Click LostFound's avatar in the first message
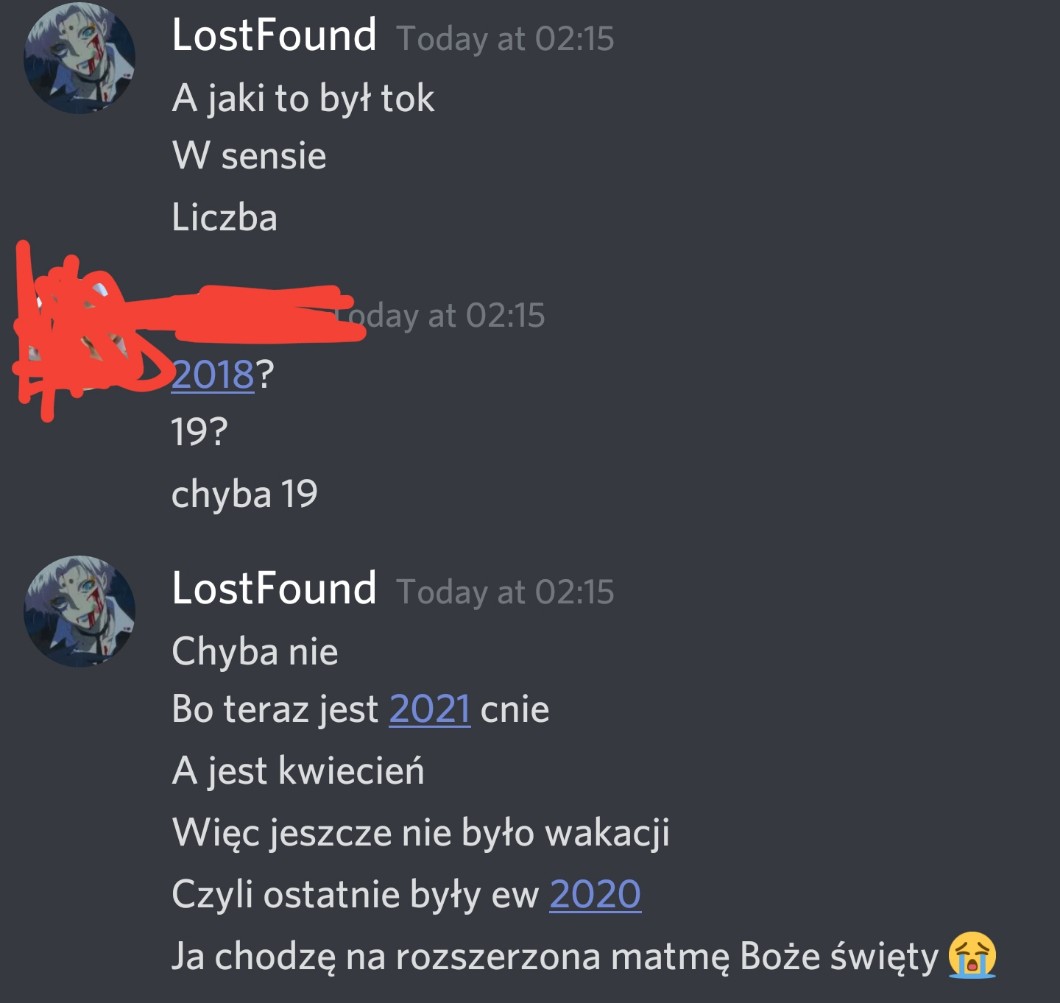Viewport: 1060px width, 1003px height. click(80, 57)
